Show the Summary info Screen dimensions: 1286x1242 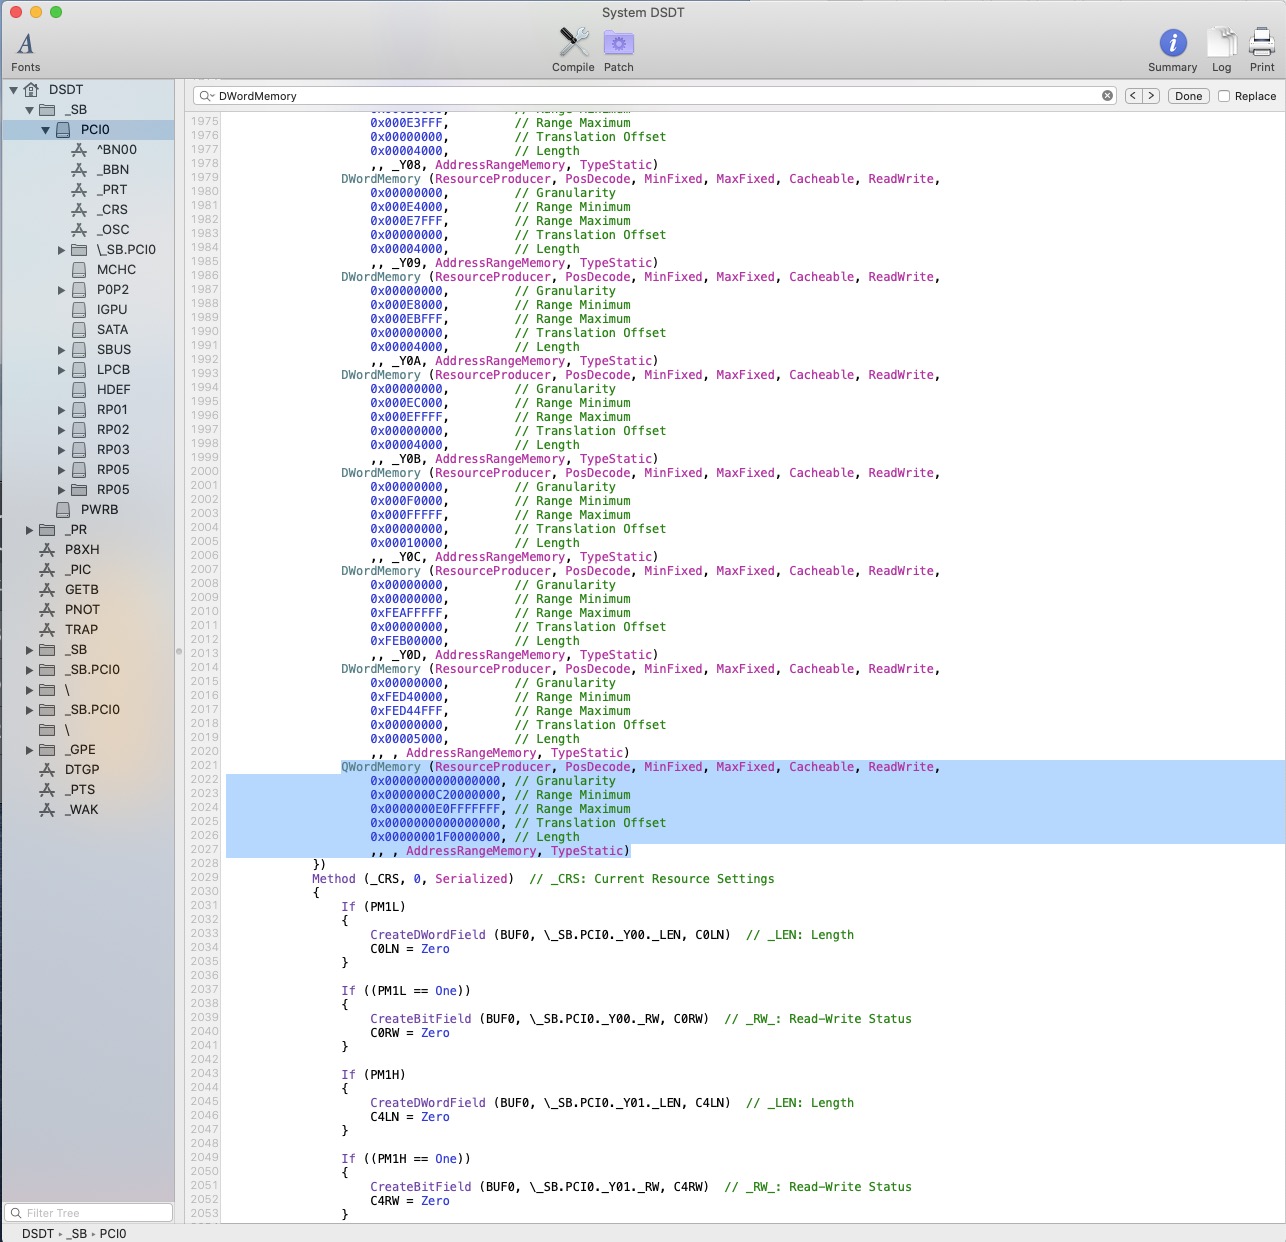click(1172, 43)
